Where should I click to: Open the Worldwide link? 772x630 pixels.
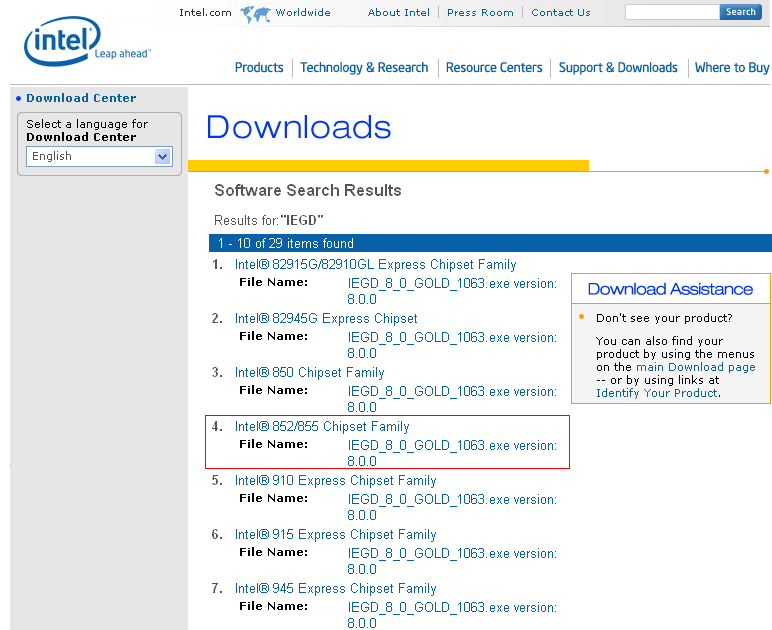click(x=303, y=13)
